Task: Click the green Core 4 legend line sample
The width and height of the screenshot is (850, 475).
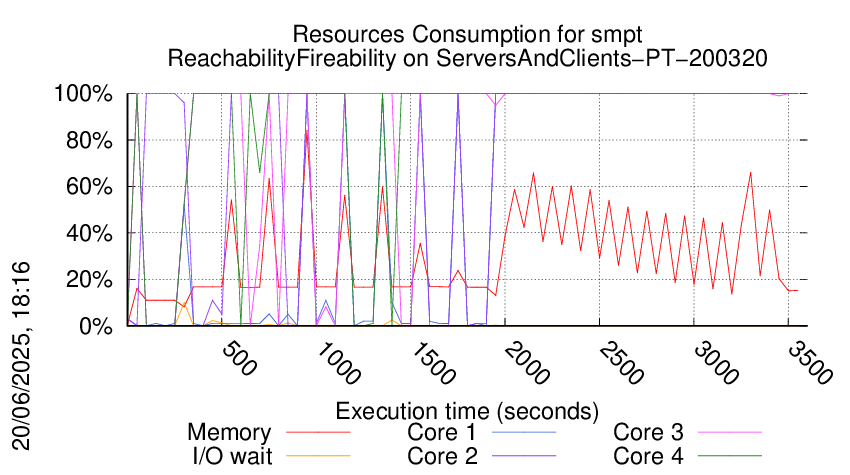Action: pos(730,456)
